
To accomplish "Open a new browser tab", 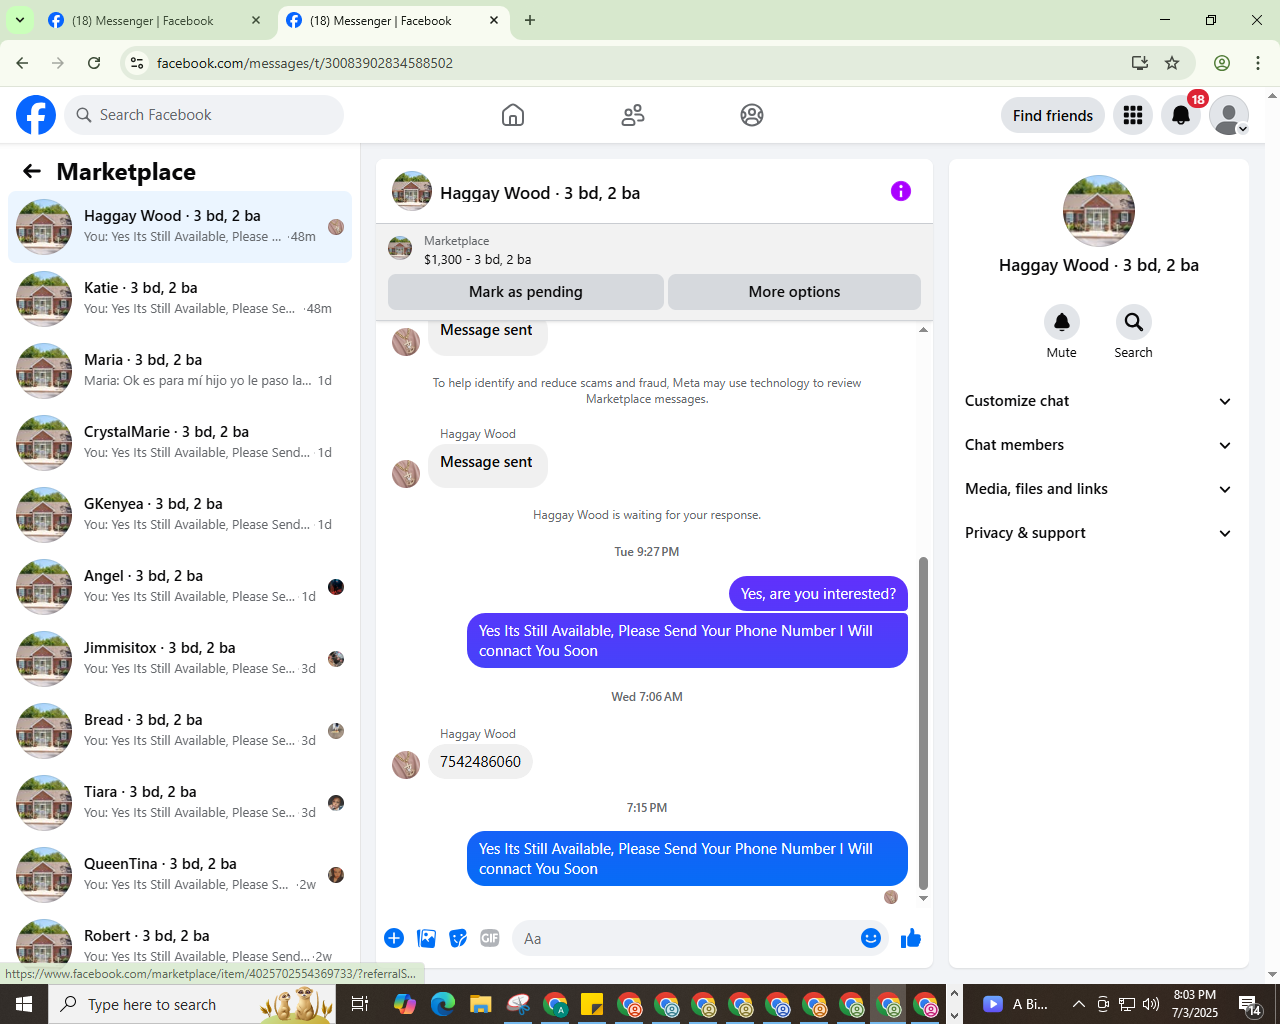I will tap(530, 20).
